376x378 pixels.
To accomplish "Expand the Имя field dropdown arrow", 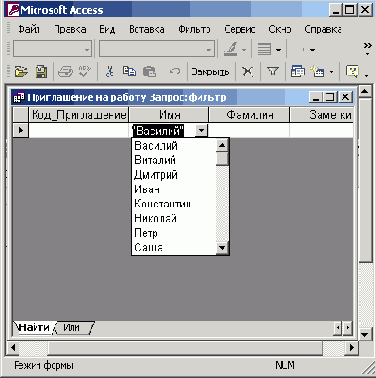I will pos(201,130).
